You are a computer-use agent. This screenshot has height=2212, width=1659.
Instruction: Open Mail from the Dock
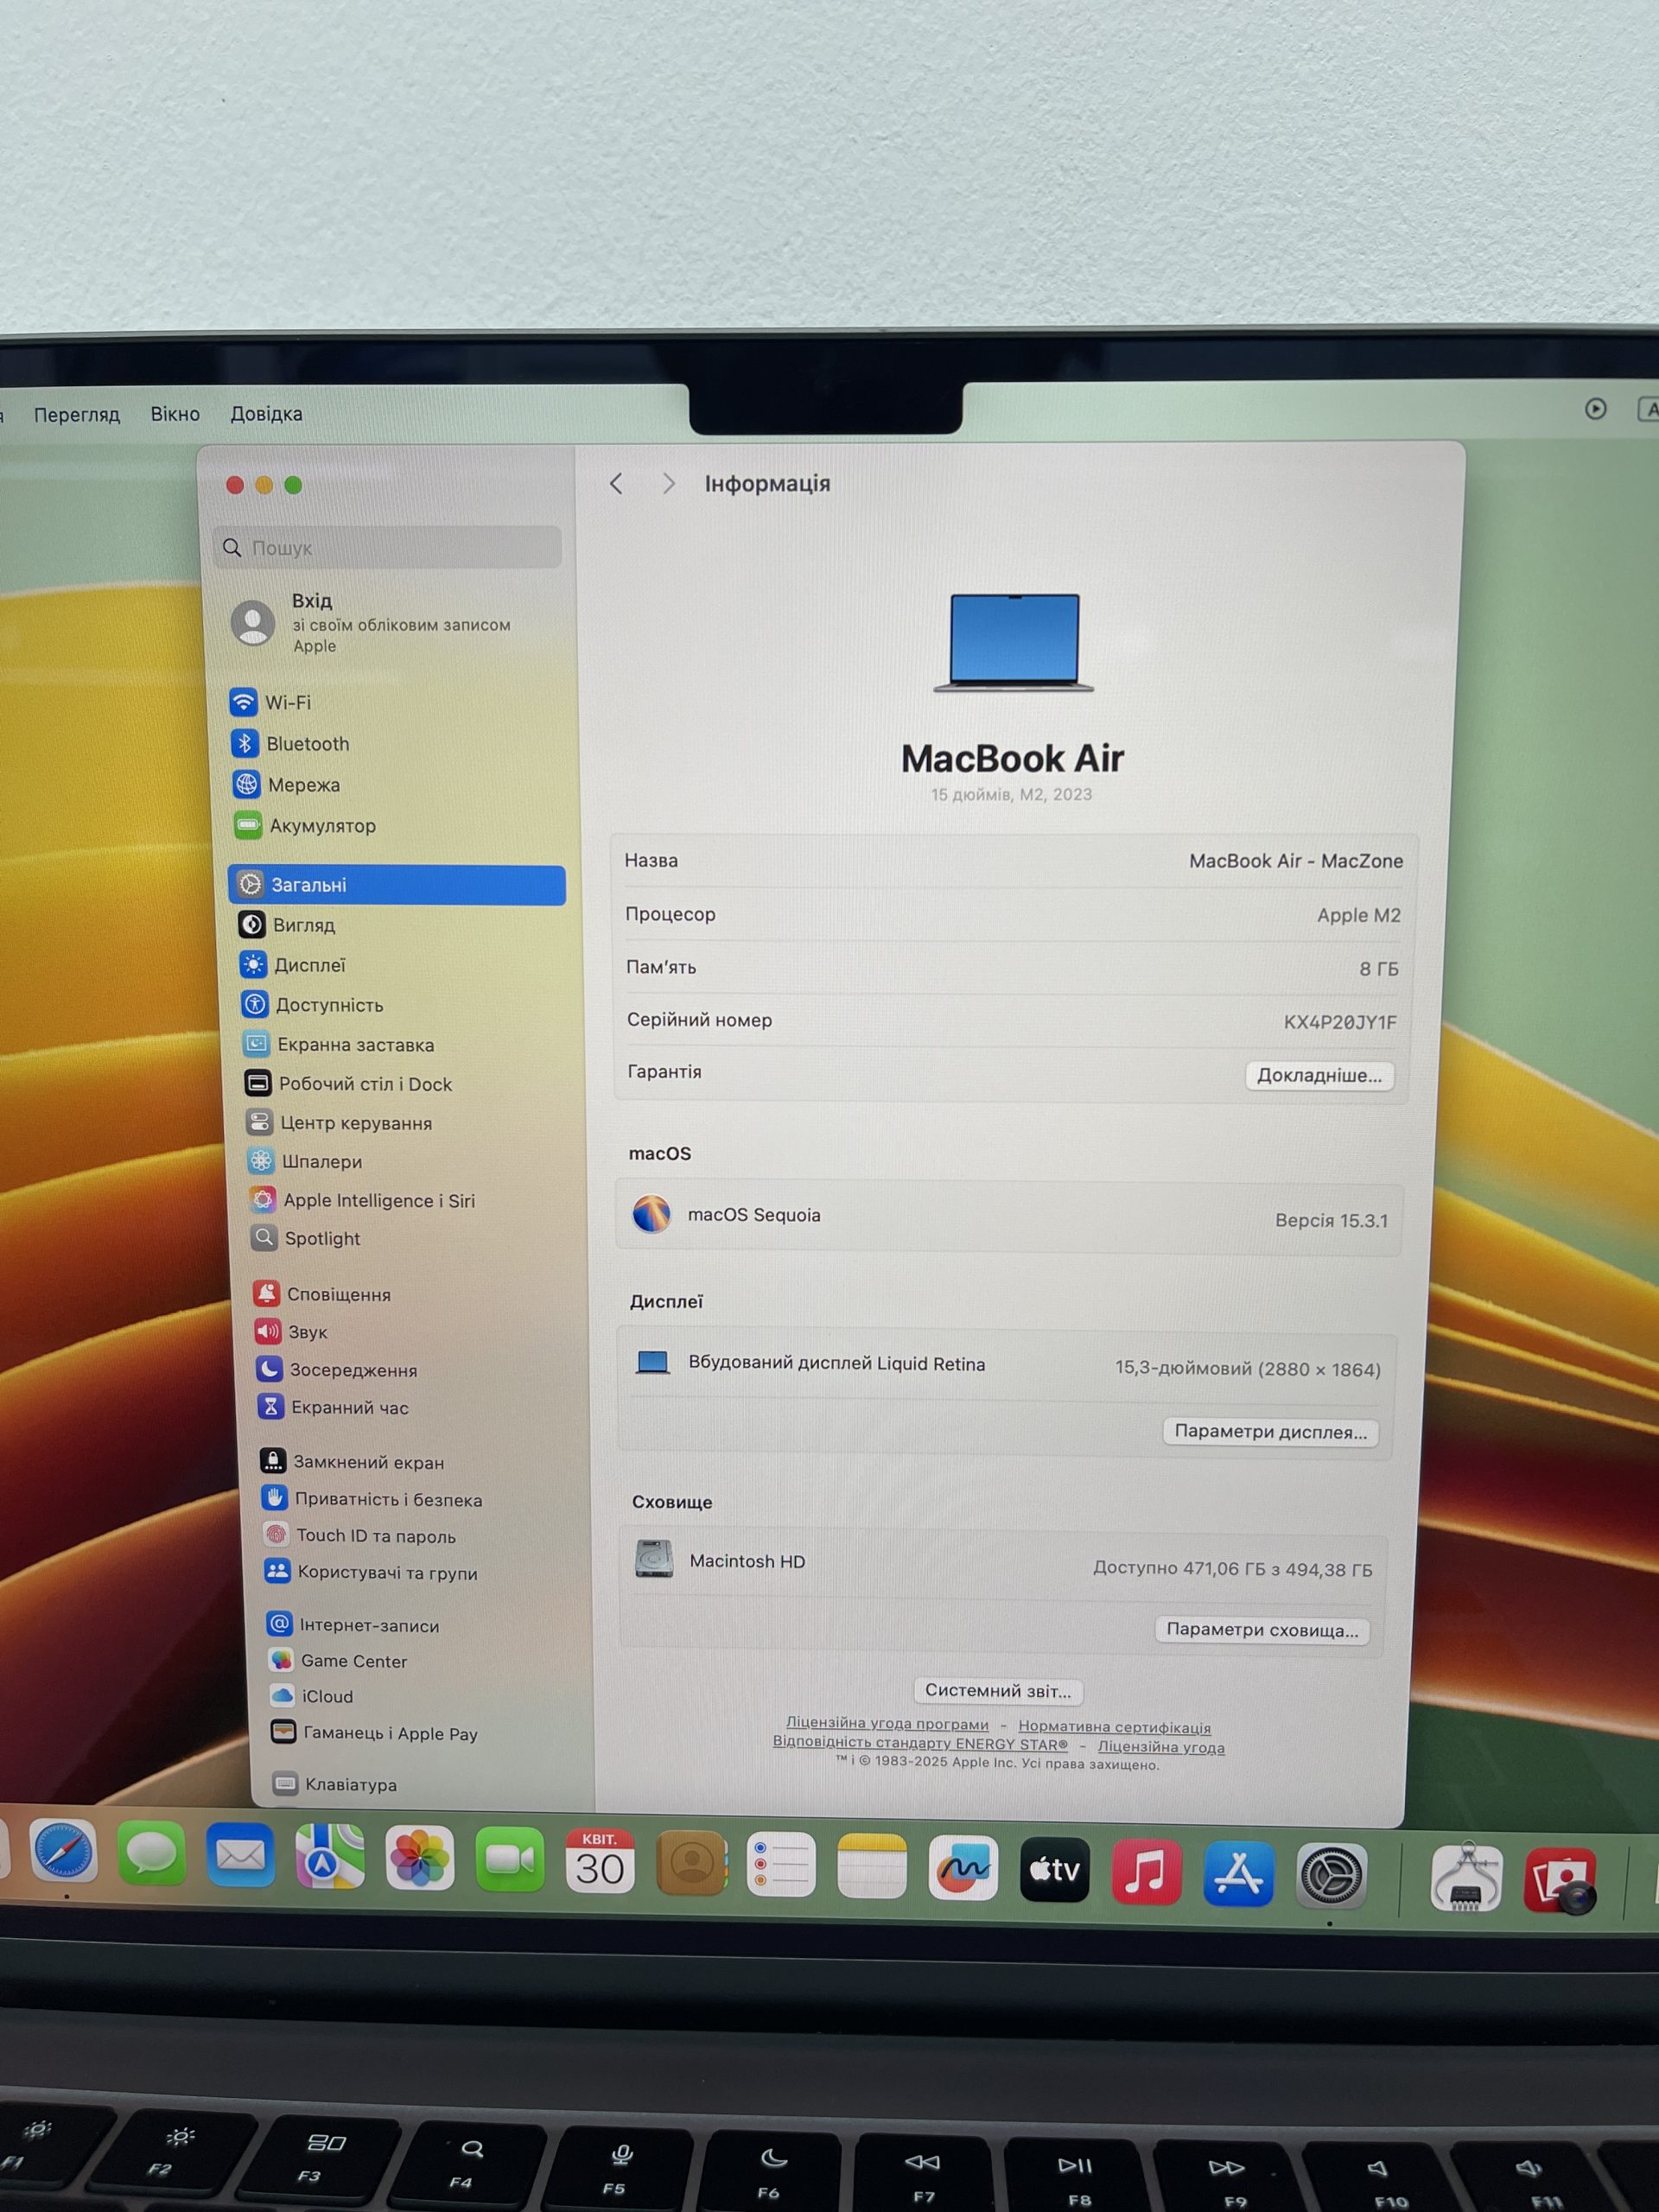point(241,1855)
